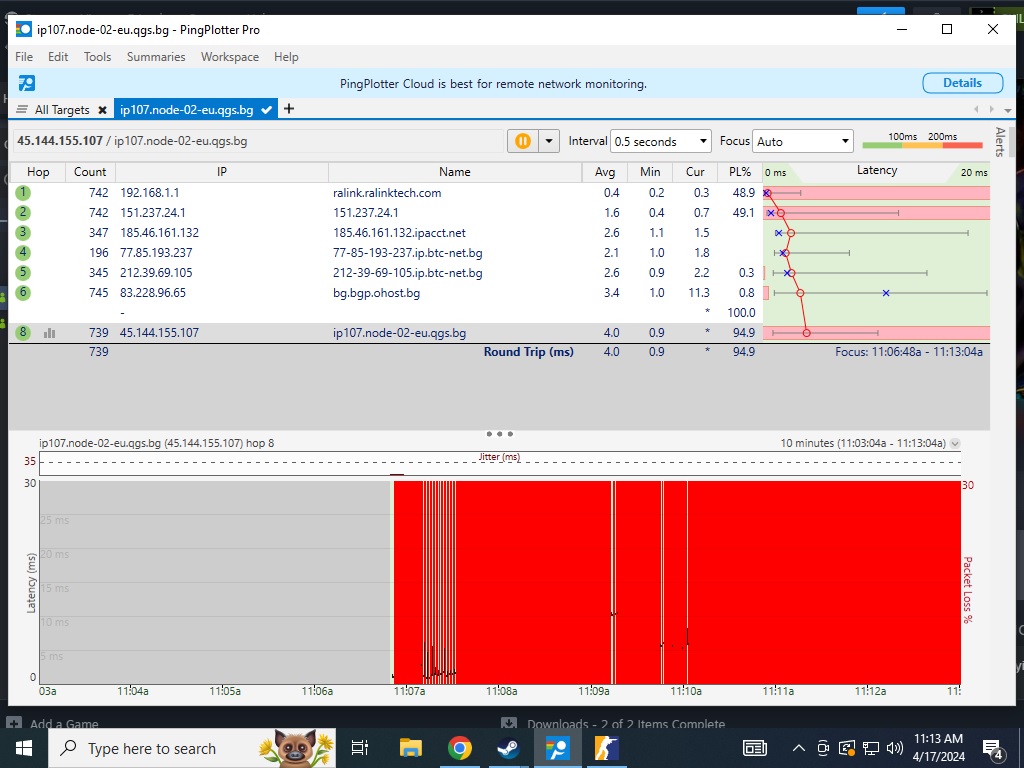Open Steam from the taskbar
1024x768 pixels.
click(x=508, y=748)
